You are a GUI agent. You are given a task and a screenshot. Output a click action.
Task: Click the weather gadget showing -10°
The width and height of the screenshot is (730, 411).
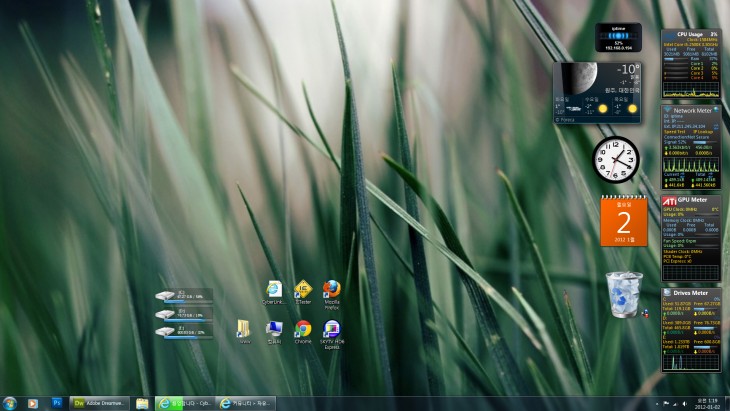coord(597,92)
